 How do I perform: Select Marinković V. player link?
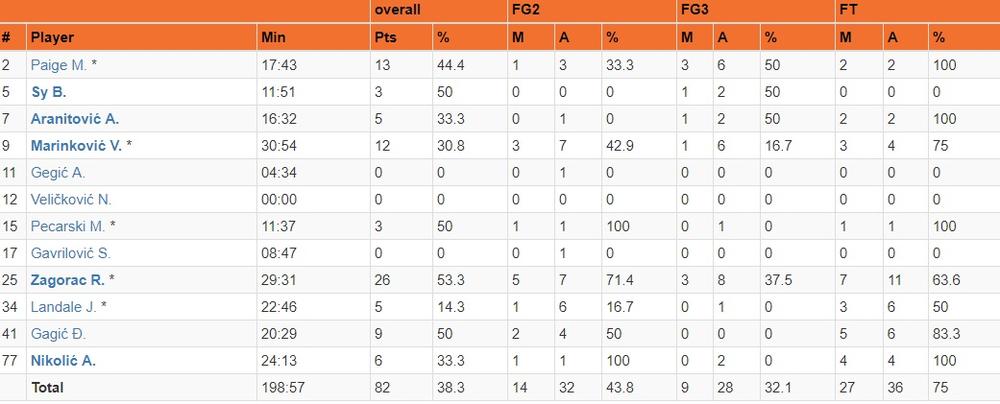[x=76, y=146]
